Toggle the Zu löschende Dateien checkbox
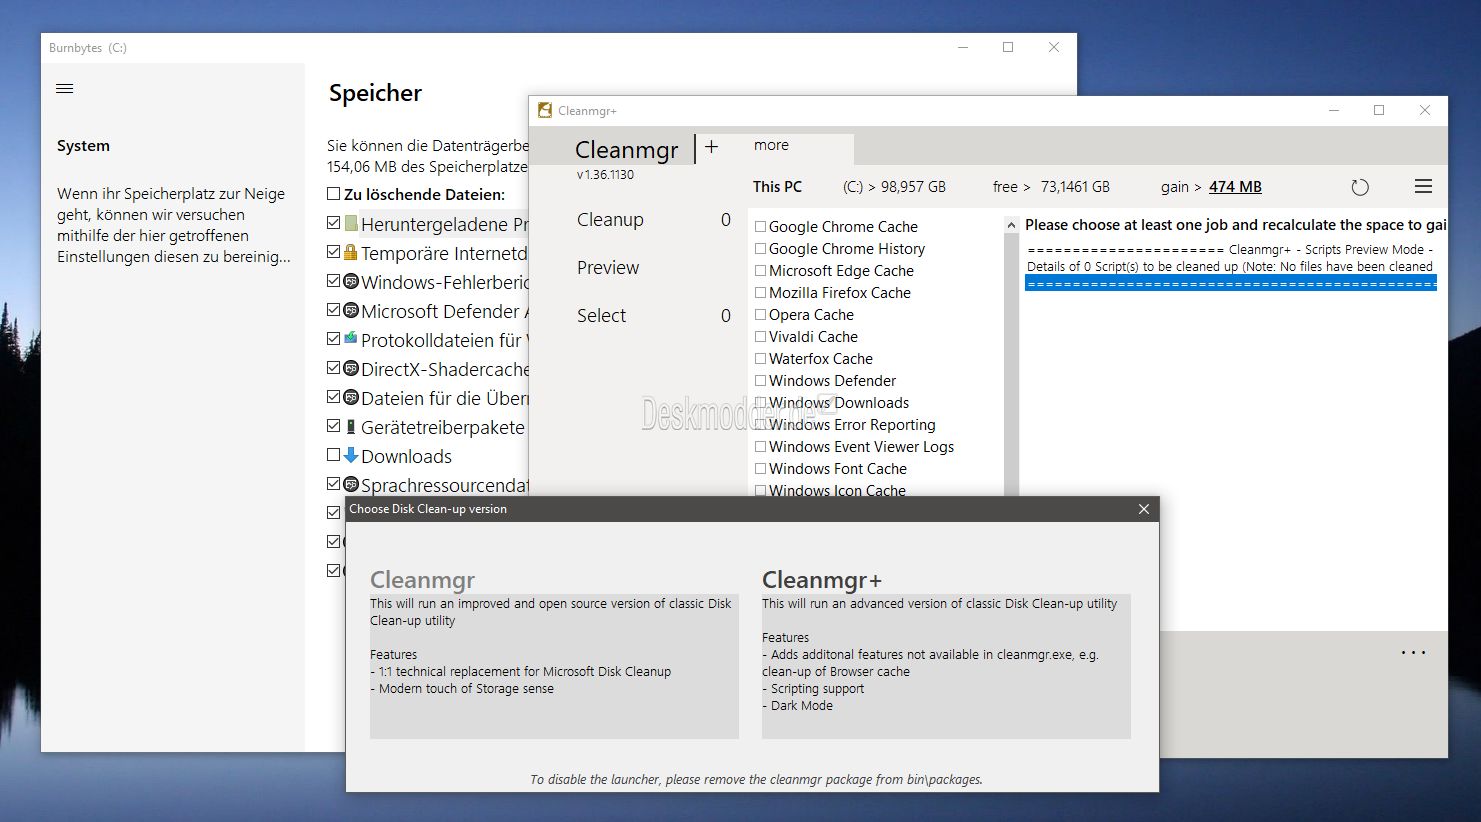This screenshot has height=822, width=1481. click(334, 193)
